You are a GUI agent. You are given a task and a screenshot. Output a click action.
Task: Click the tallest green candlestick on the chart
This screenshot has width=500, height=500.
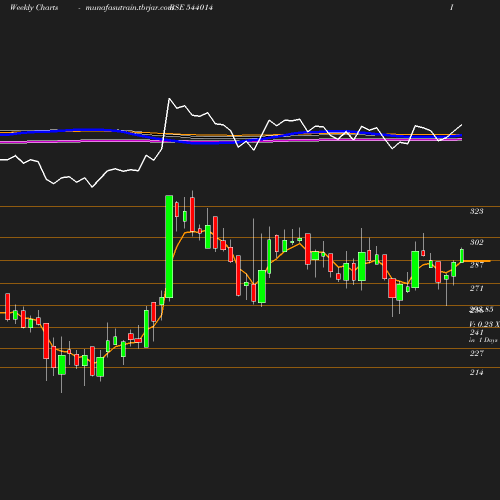pyautogui.click(x=169, y=246)
